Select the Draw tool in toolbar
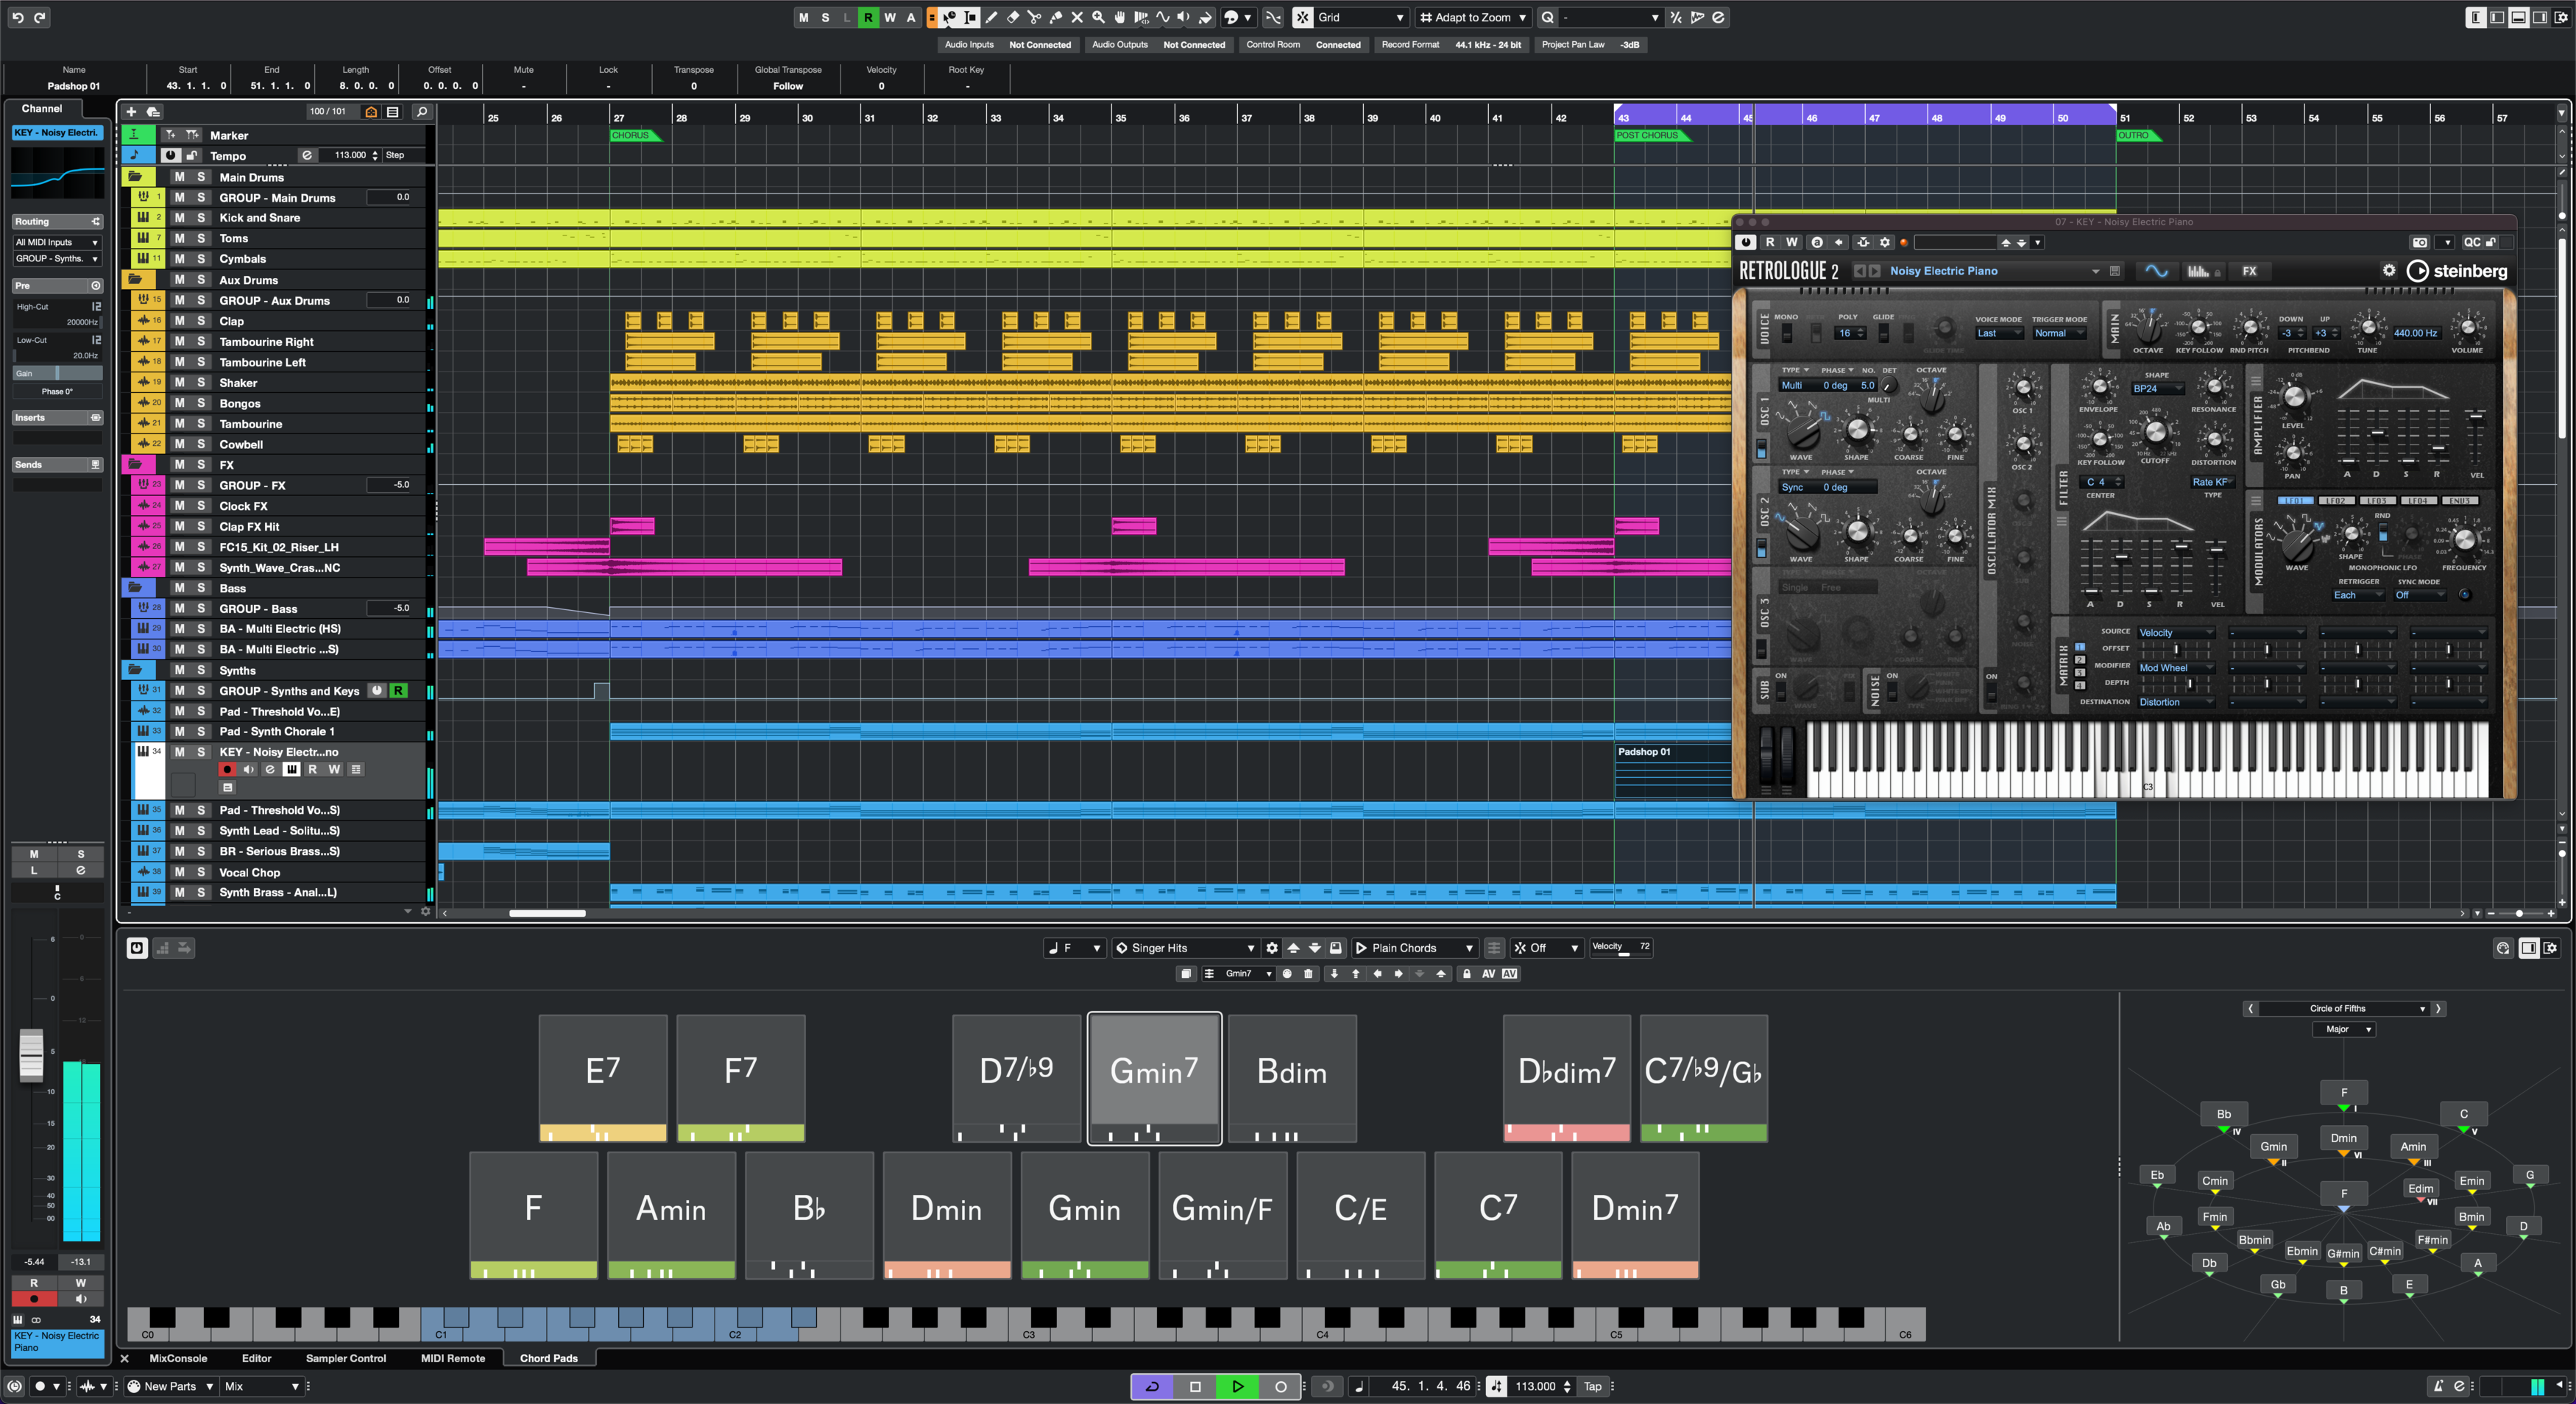Viewport: 2576px width, 1404px height. point(994,17)
